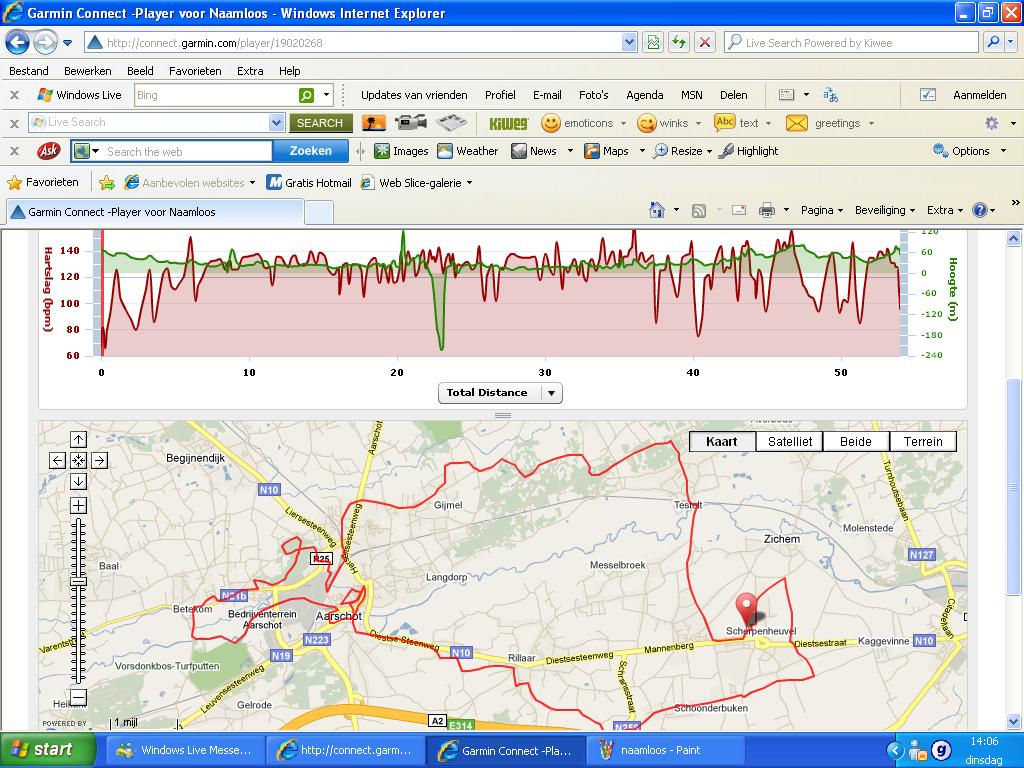The image size is (1024, 768).
Task: Open the Help menu
Action: (289, 71)
